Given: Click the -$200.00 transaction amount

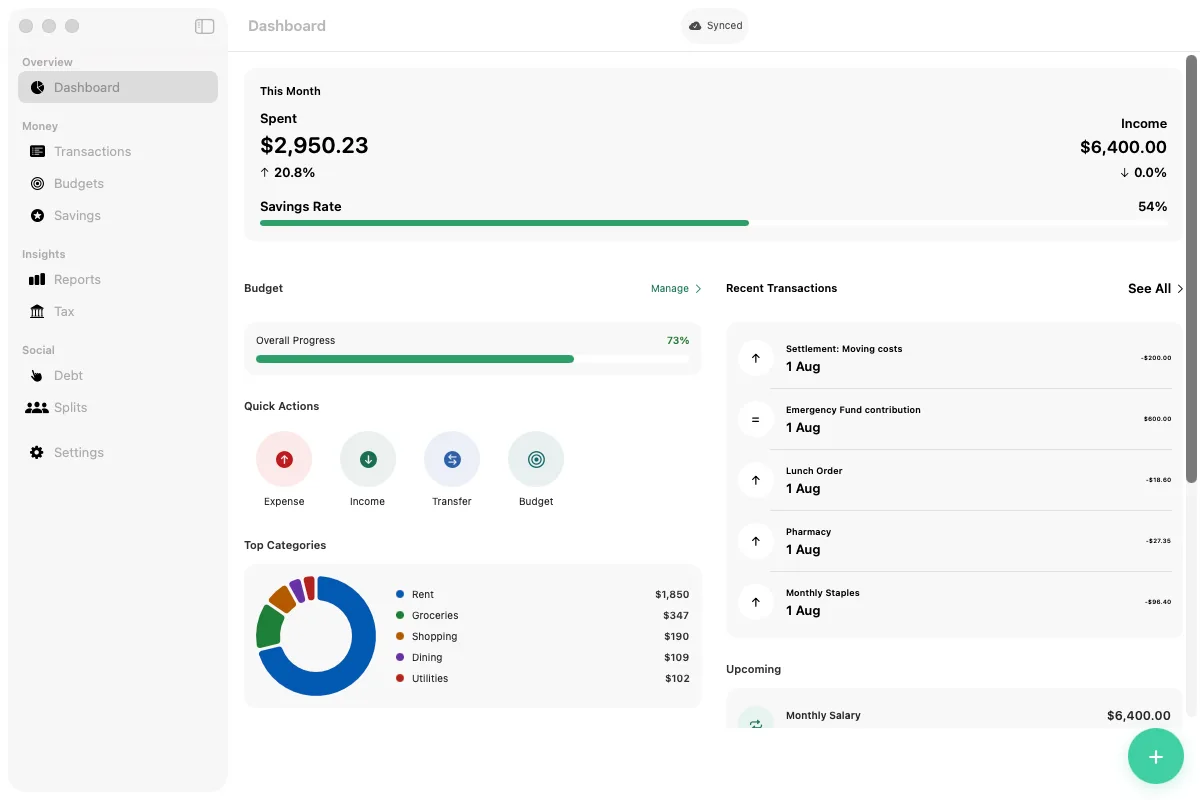Looking at the screenshot, I should pyautogui.click(x=1156, y=358).
